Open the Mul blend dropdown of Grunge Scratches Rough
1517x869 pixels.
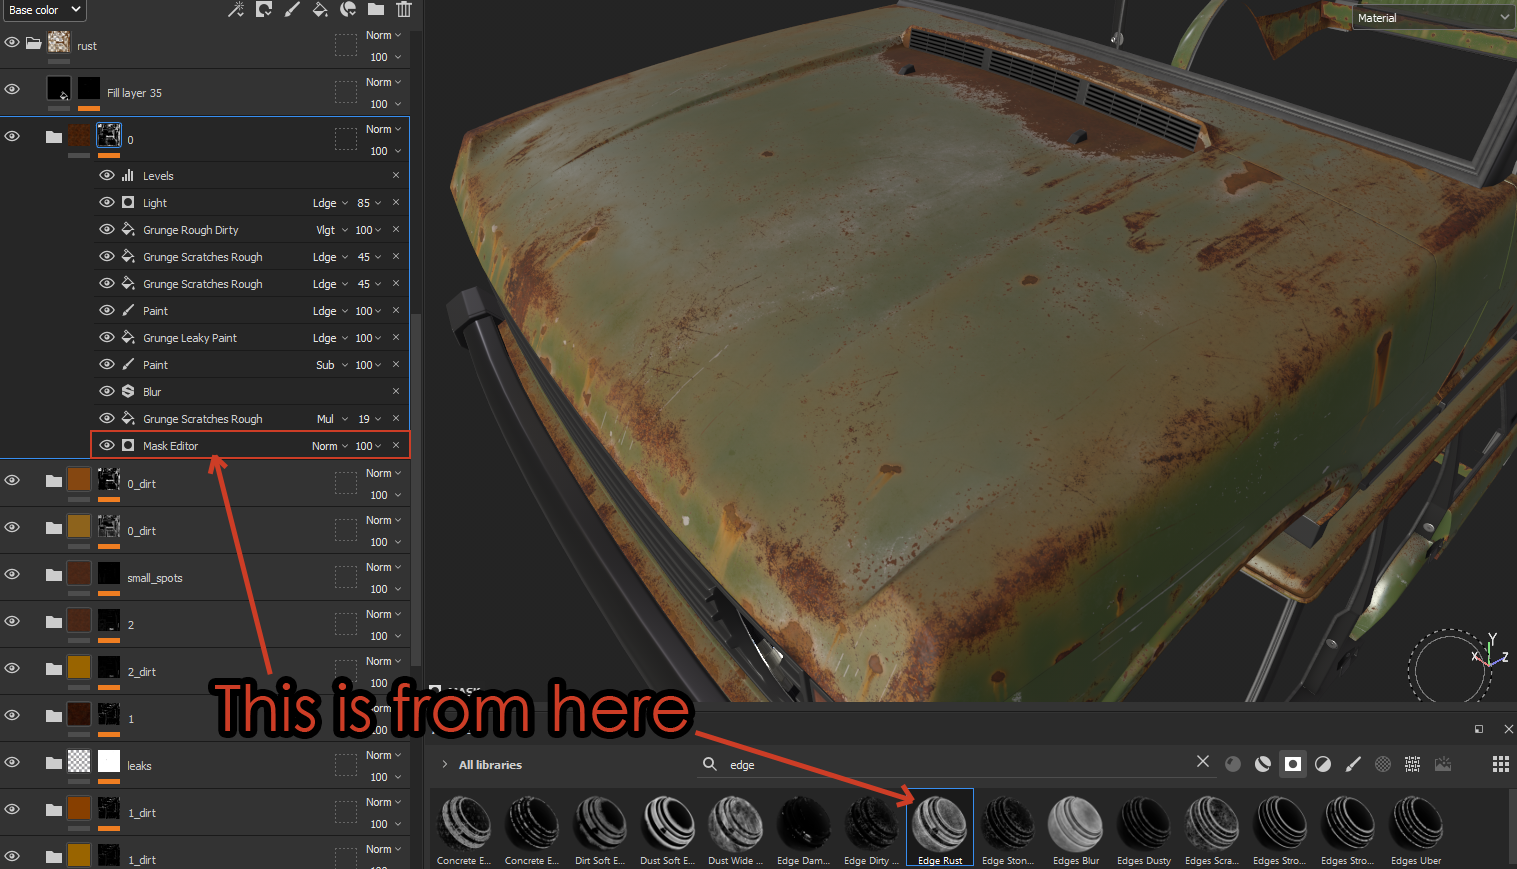click(x=332, y=419)
